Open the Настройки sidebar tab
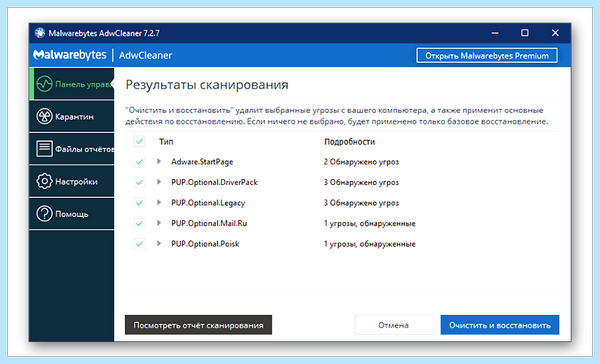This screenshot has height=364, width=600. (x=72, y=181)
